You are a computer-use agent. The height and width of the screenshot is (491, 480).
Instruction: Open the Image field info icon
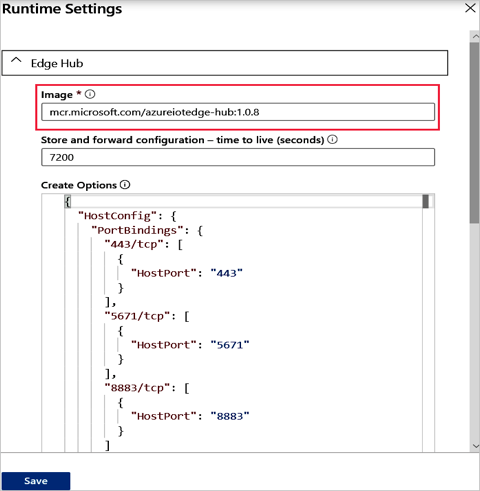90,94
